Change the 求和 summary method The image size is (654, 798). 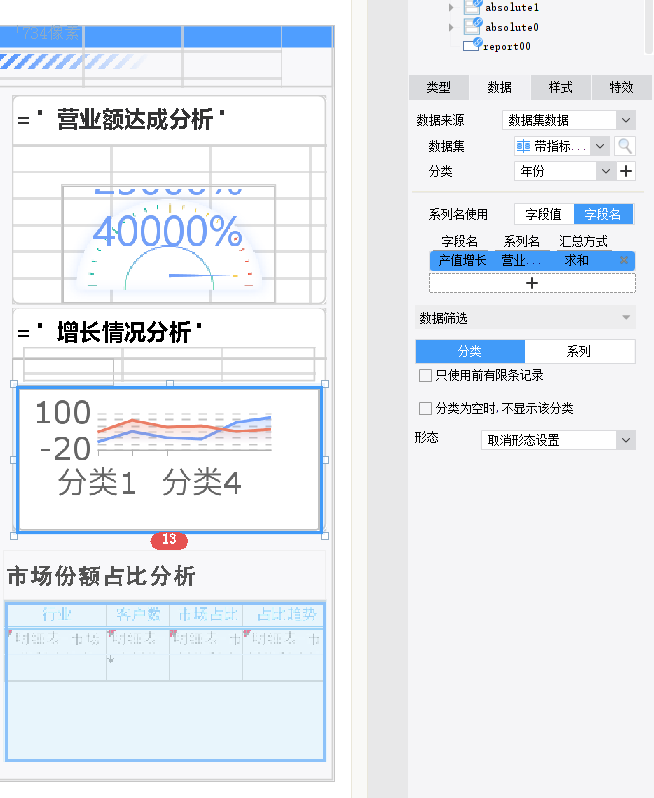[576, 261]
